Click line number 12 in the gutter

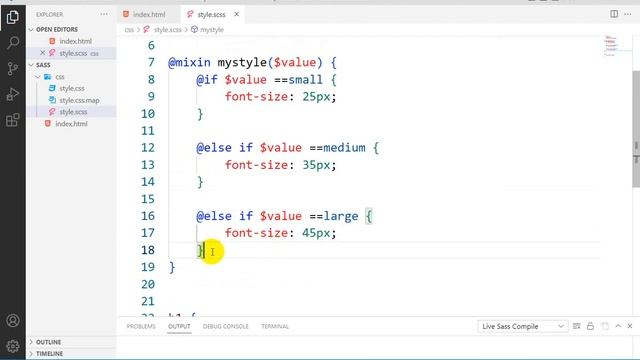148,148
